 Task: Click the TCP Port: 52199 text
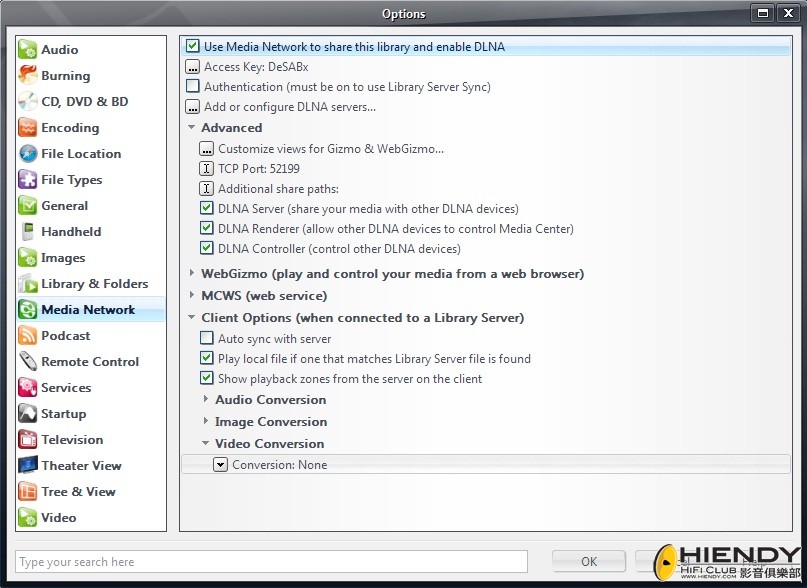(258, 169)
